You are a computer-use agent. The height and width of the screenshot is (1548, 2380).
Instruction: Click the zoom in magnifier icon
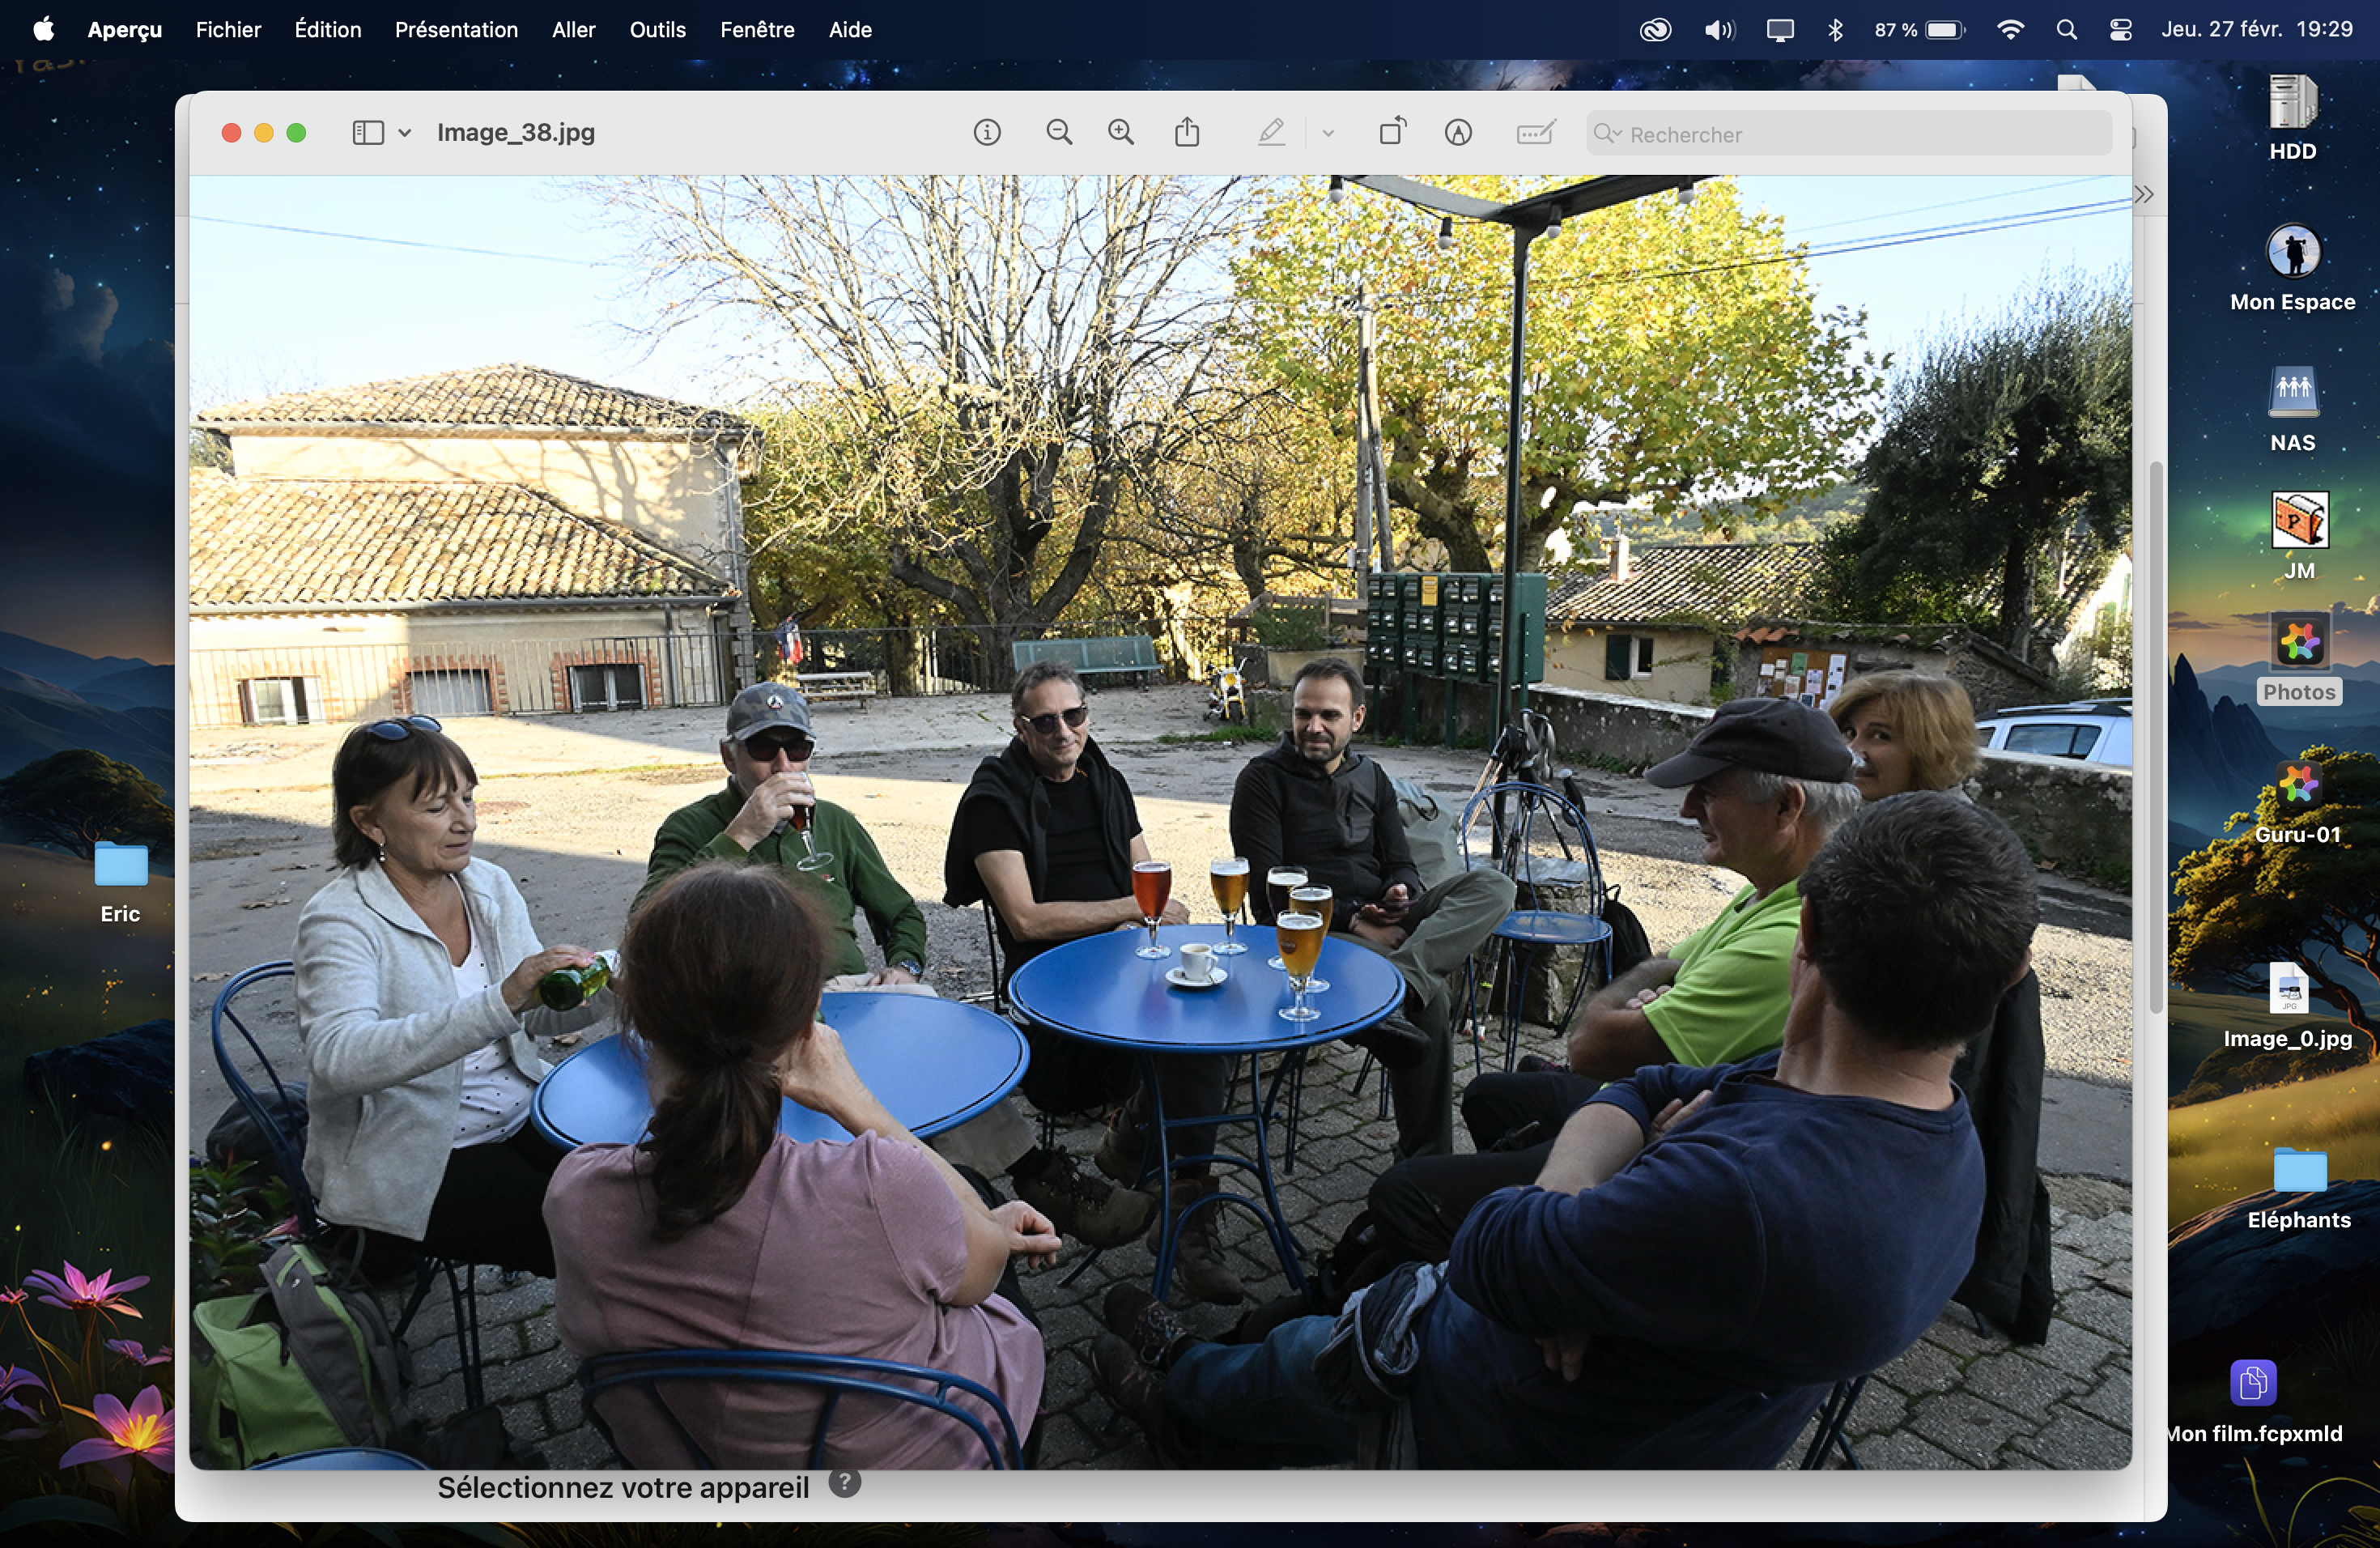point(1121,133)
